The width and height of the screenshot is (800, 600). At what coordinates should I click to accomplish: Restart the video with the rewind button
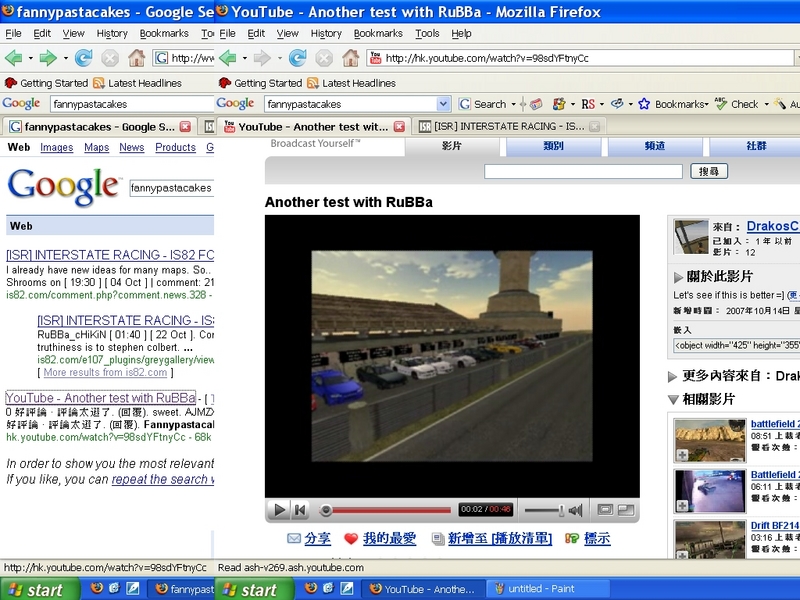[x=301, y=510]
